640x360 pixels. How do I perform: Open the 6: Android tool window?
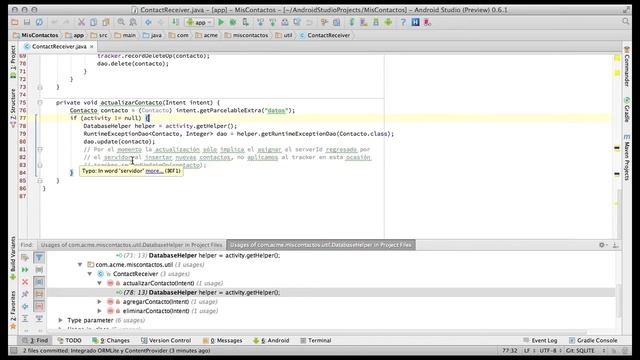[x=271, y=340]
